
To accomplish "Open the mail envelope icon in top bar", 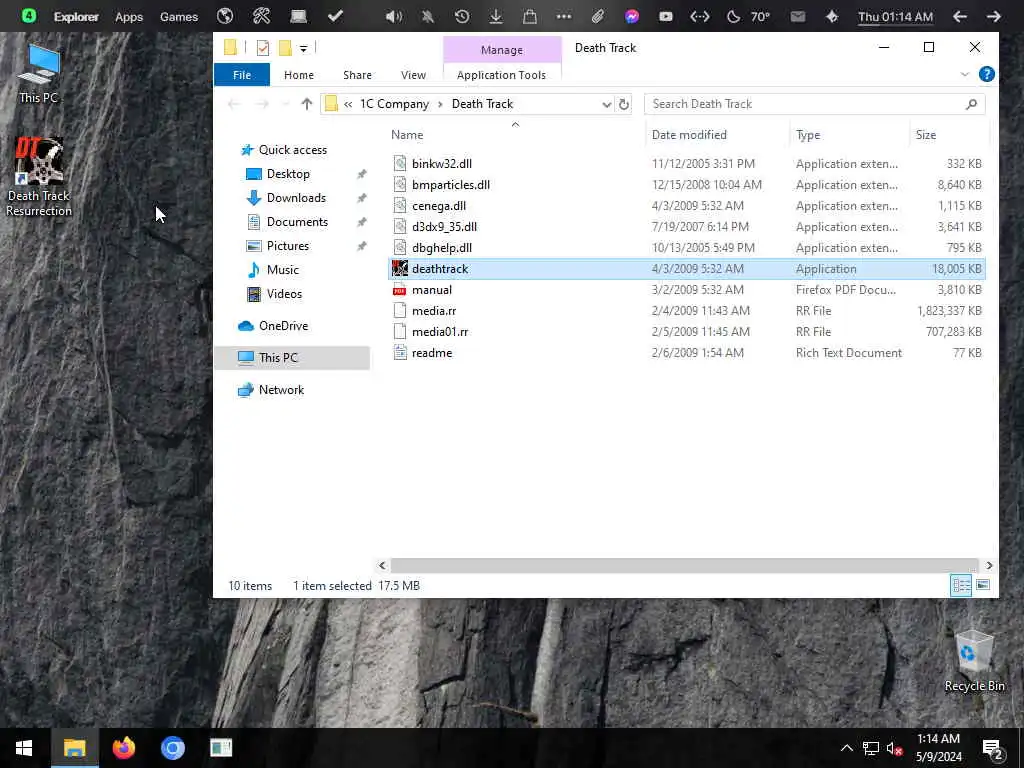I will pos(797,16).
